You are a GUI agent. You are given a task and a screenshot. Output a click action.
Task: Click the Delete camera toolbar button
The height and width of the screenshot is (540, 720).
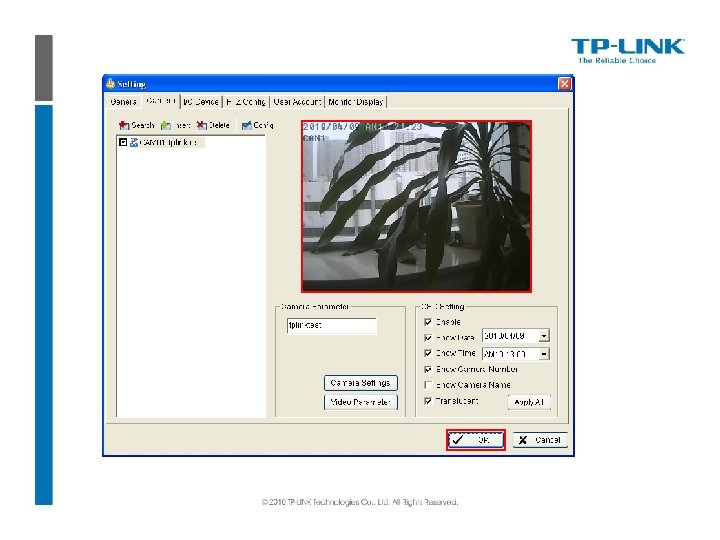point(213,125)
